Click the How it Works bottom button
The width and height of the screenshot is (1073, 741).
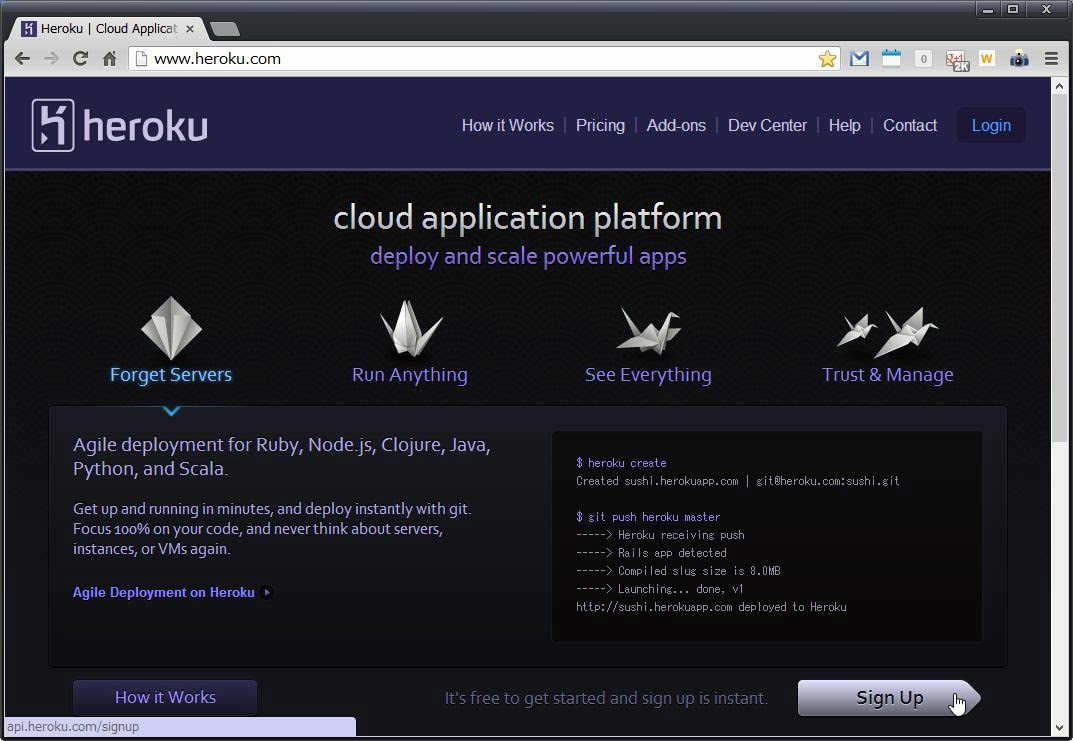click(165, 697)
